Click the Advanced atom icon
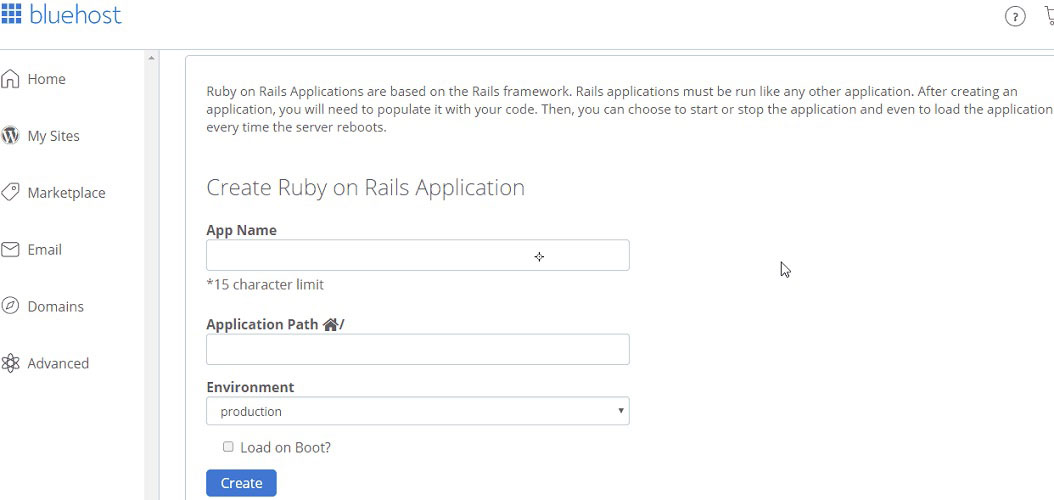This screenshot has width=1054, height=500. (x=10, y=364)
